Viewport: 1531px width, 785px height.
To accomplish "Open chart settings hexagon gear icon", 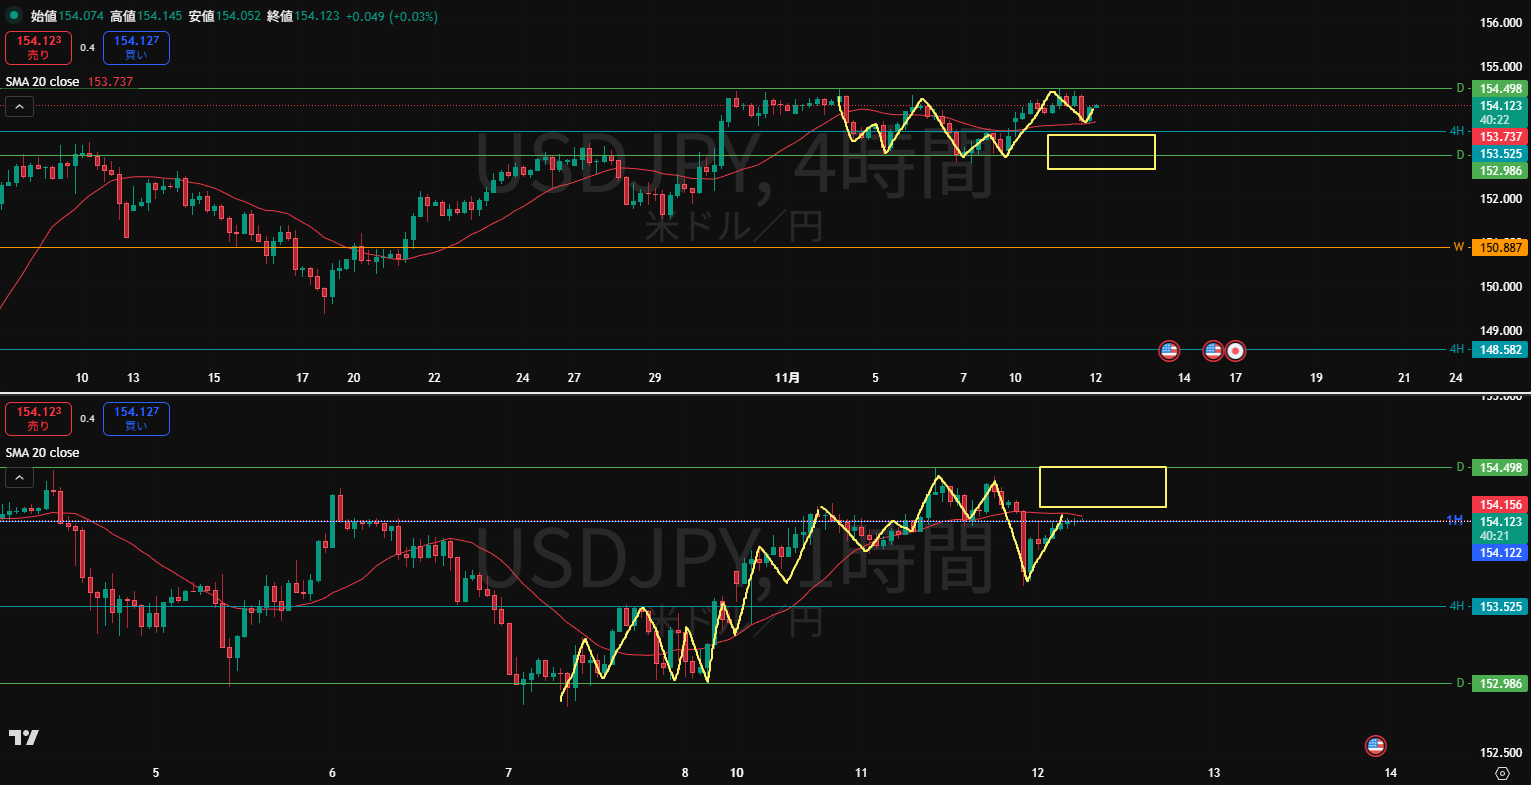I will (1502, 773).
